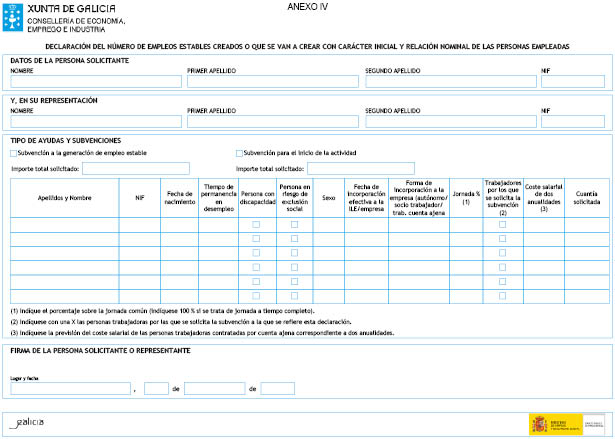615x439 pixels.
Task: Tick first-row 'Trabajadores por los que se solicita' checkbox
Action: pos(502,225)
